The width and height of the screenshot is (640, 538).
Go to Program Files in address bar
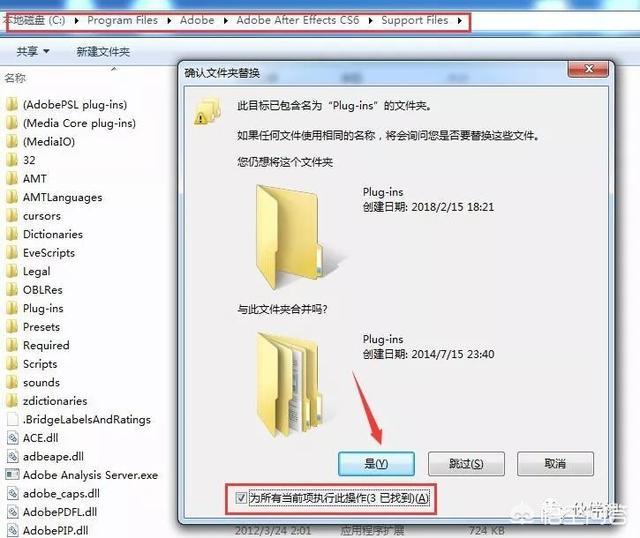122,20
